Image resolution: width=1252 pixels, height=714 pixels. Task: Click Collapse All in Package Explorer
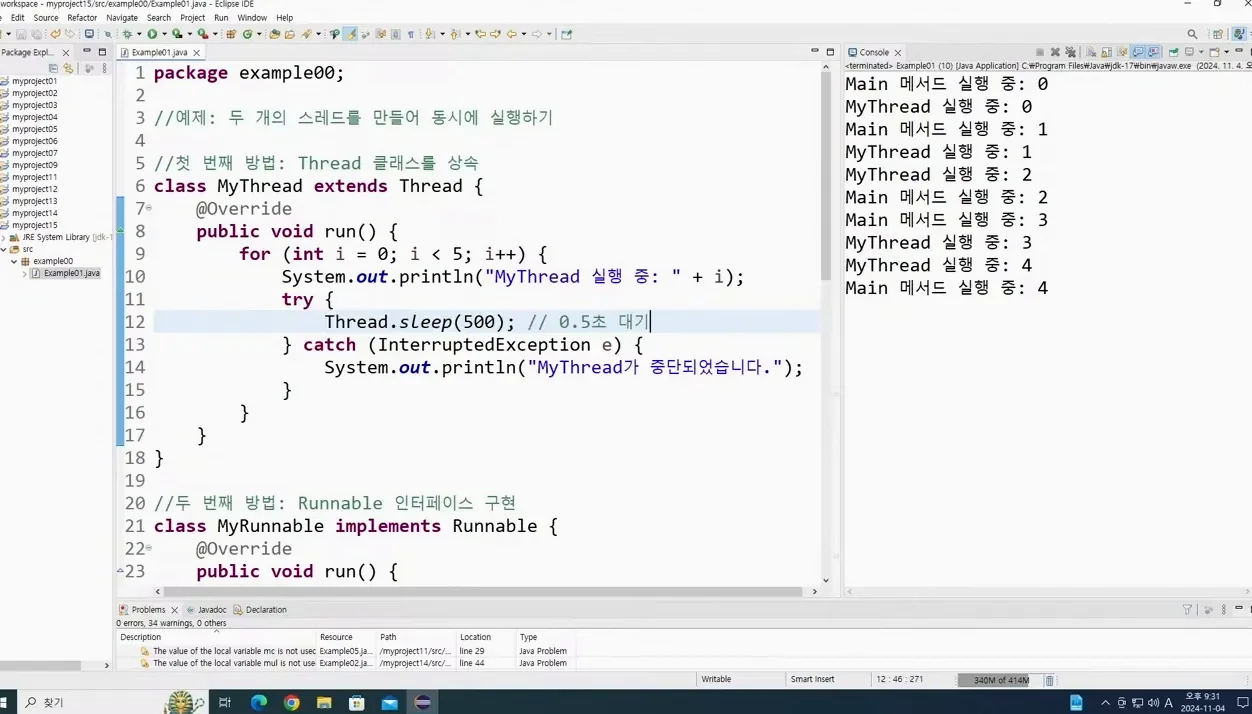pos(53,68)
